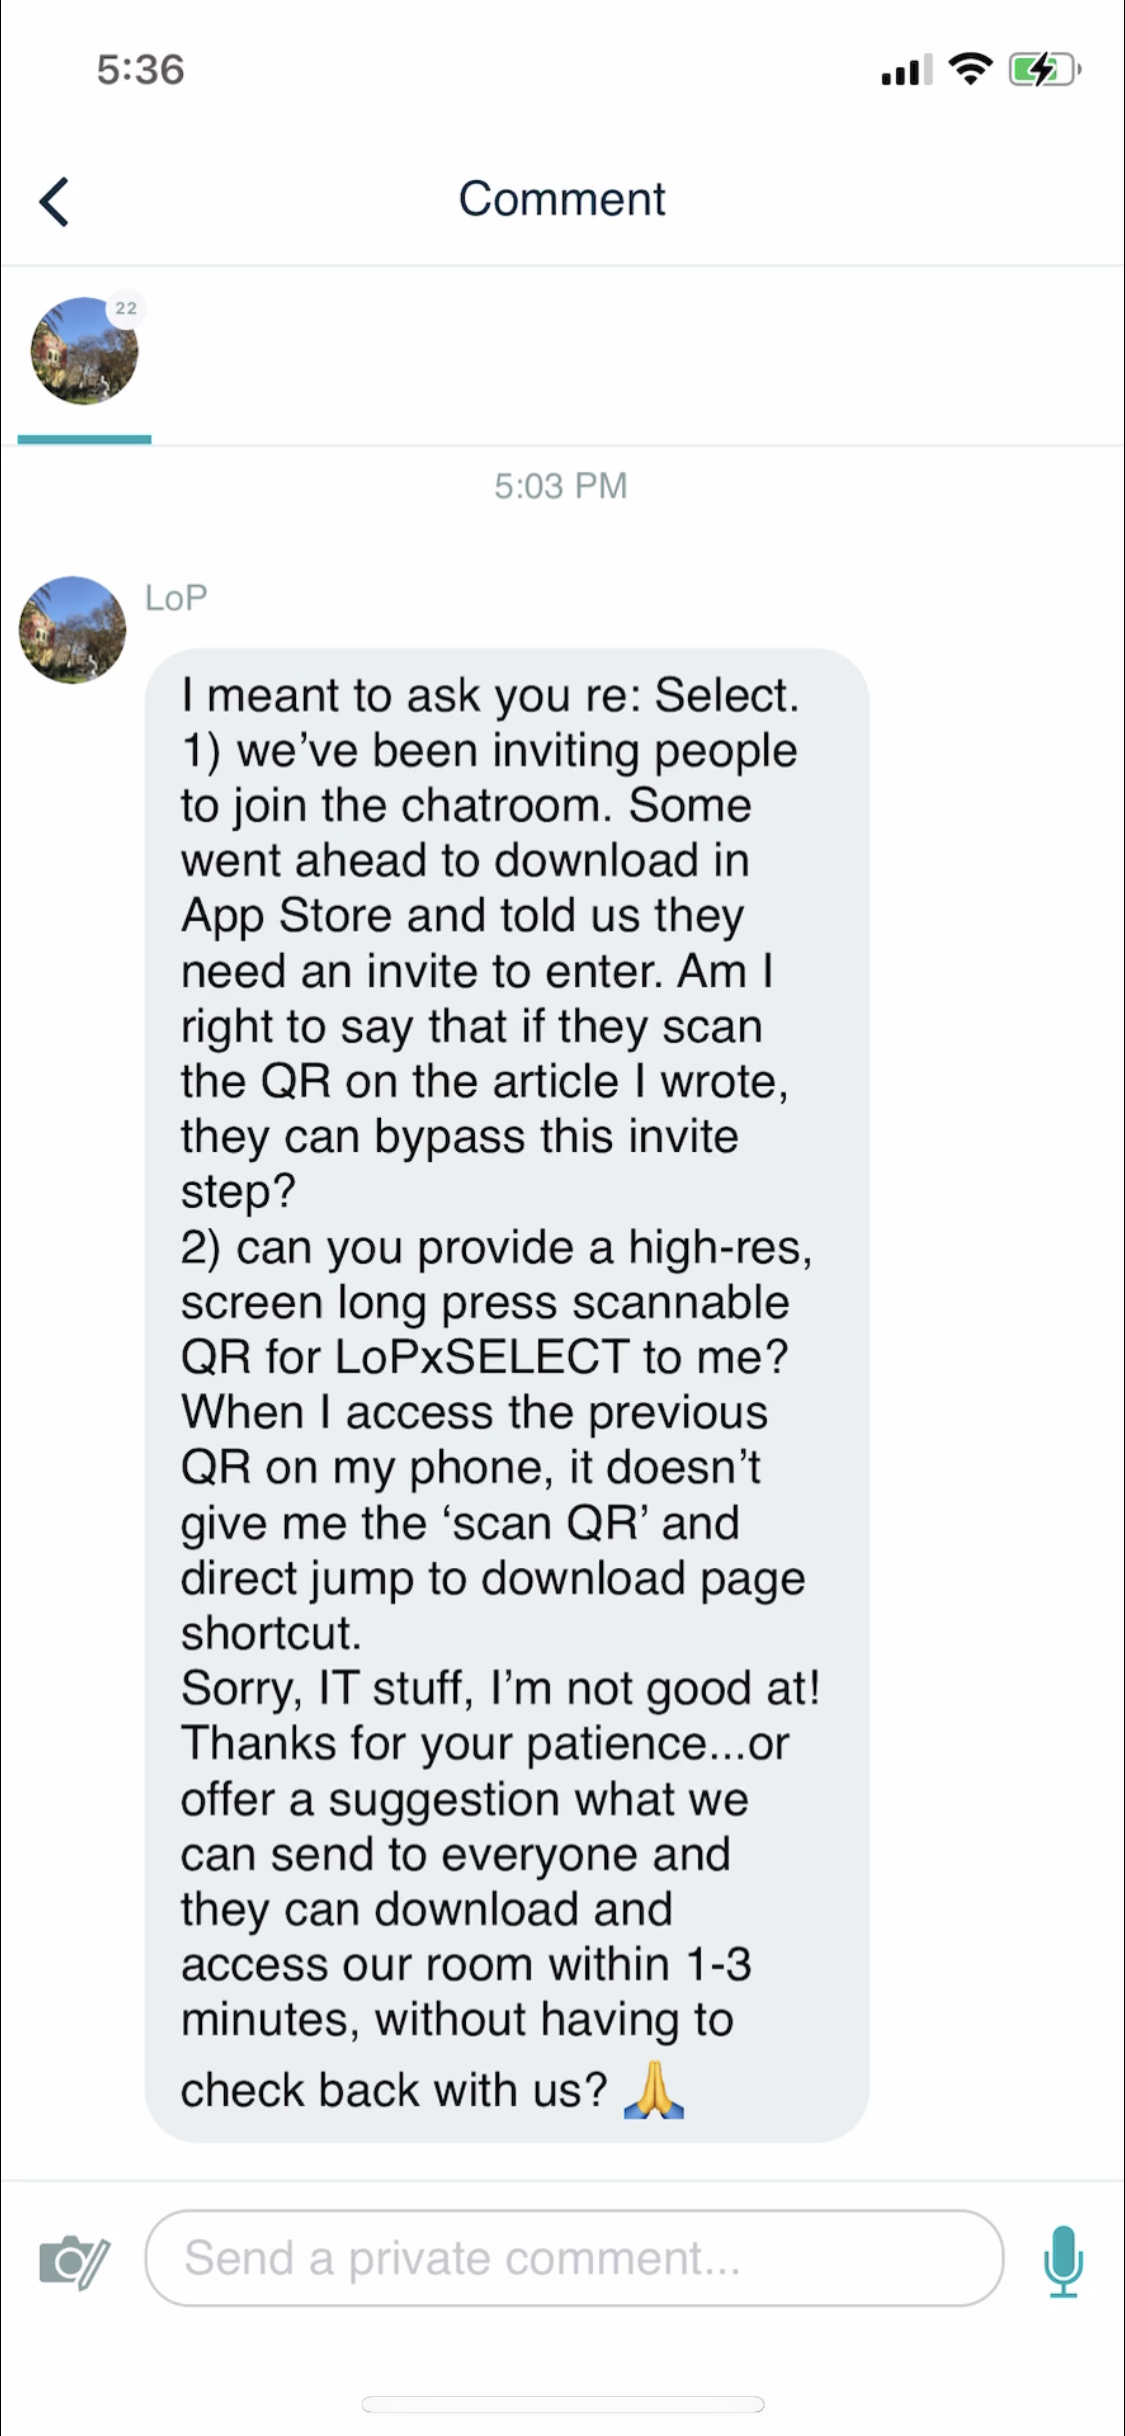Open the camera attachment icon

click(x=74, y=2260)
